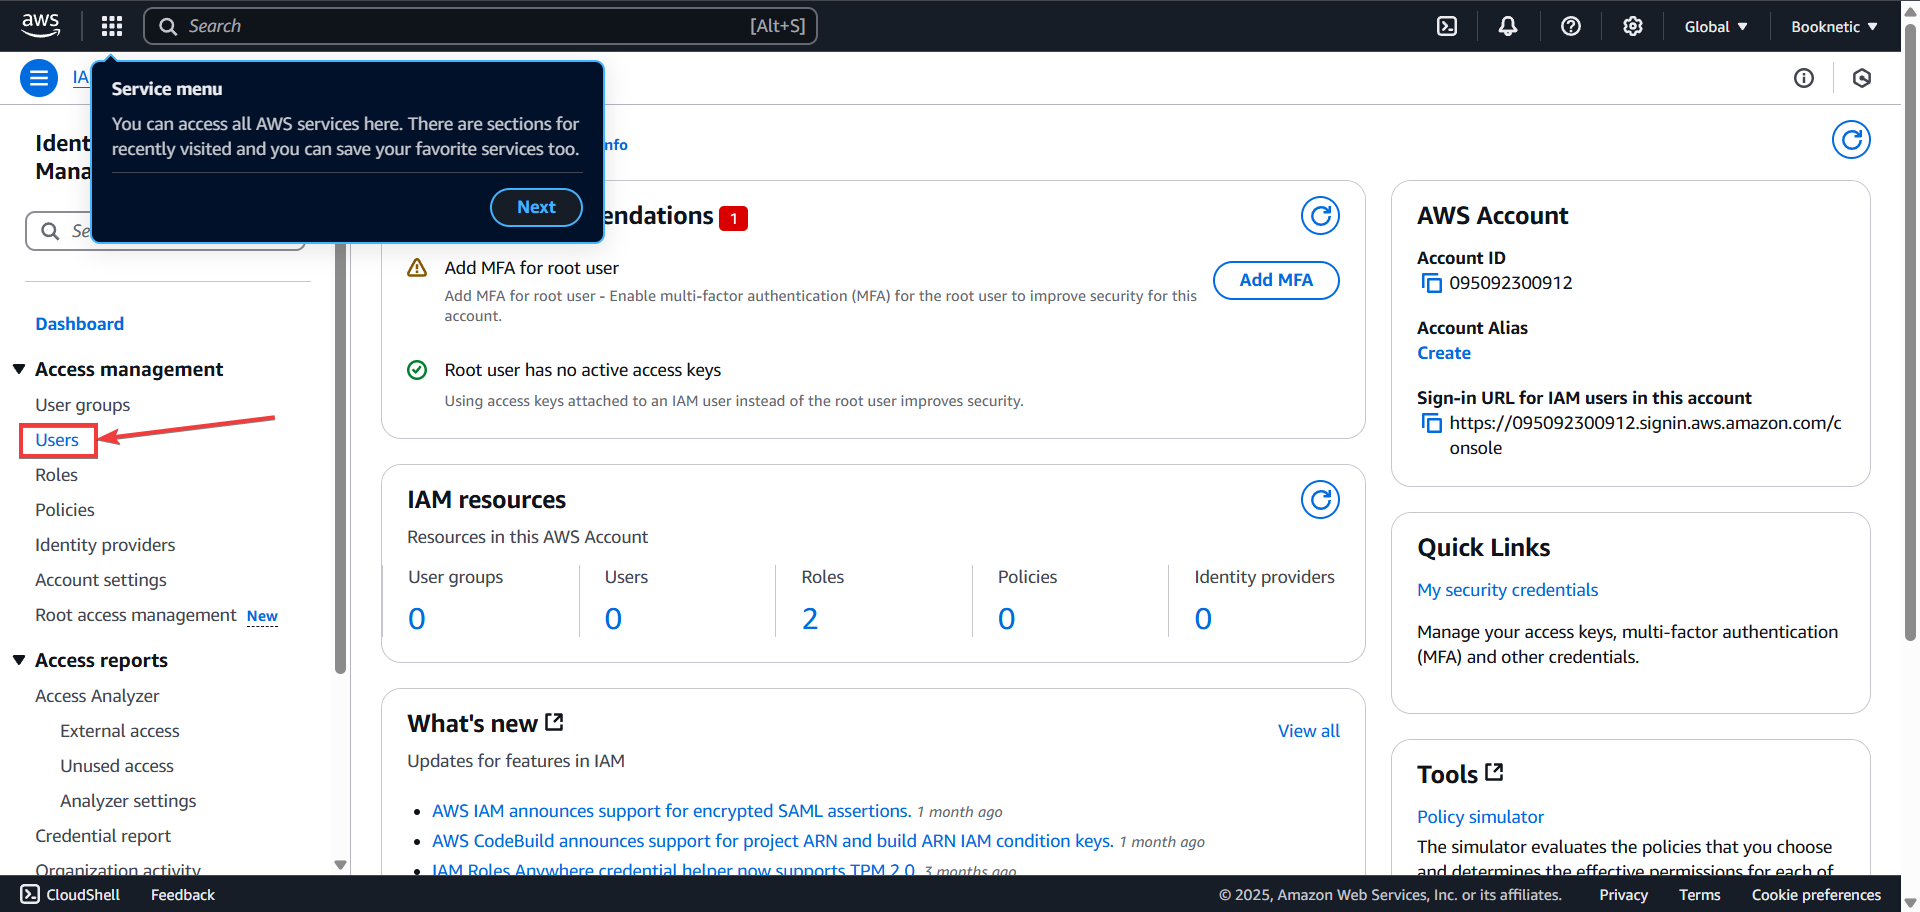Open Roles in the sidebar
Viewport: 1920px width, 912px height.
pos(56,475)
